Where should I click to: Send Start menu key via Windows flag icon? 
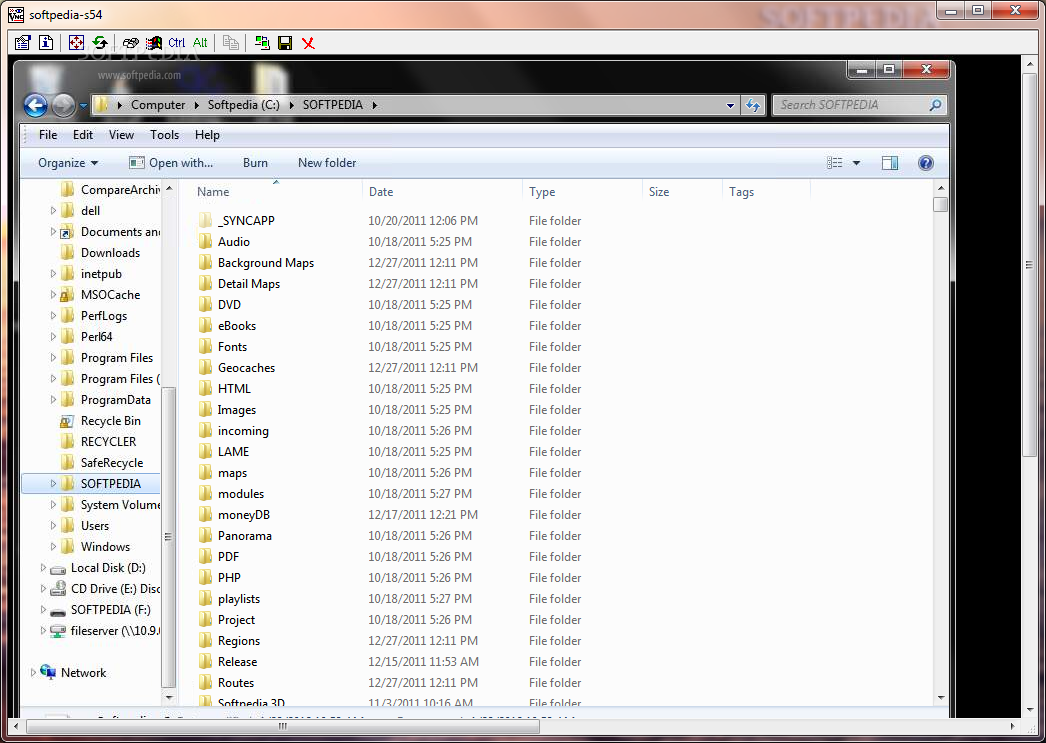point(153,43)
